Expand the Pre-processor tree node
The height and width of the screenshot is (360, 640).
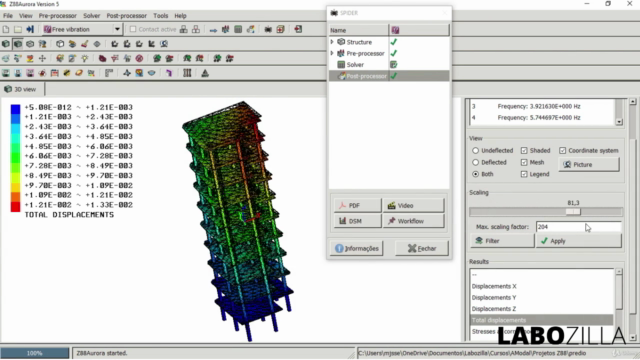(332, 53)
